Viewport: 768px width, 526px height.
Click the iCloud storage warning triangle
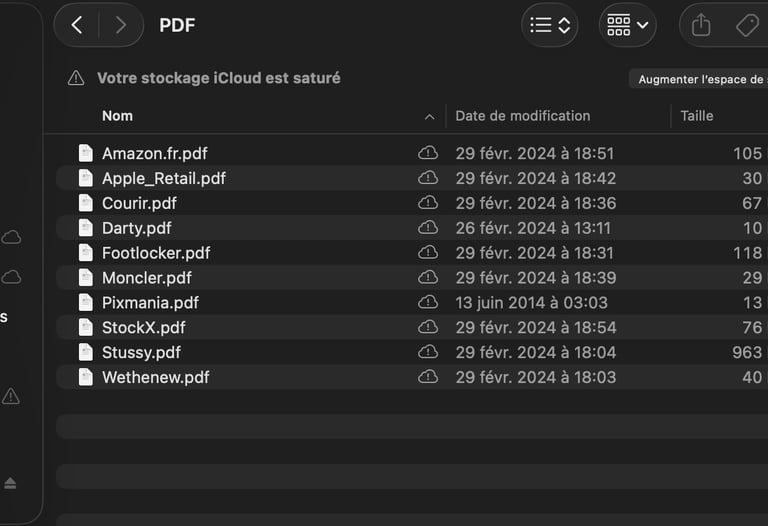pos(76,78)
